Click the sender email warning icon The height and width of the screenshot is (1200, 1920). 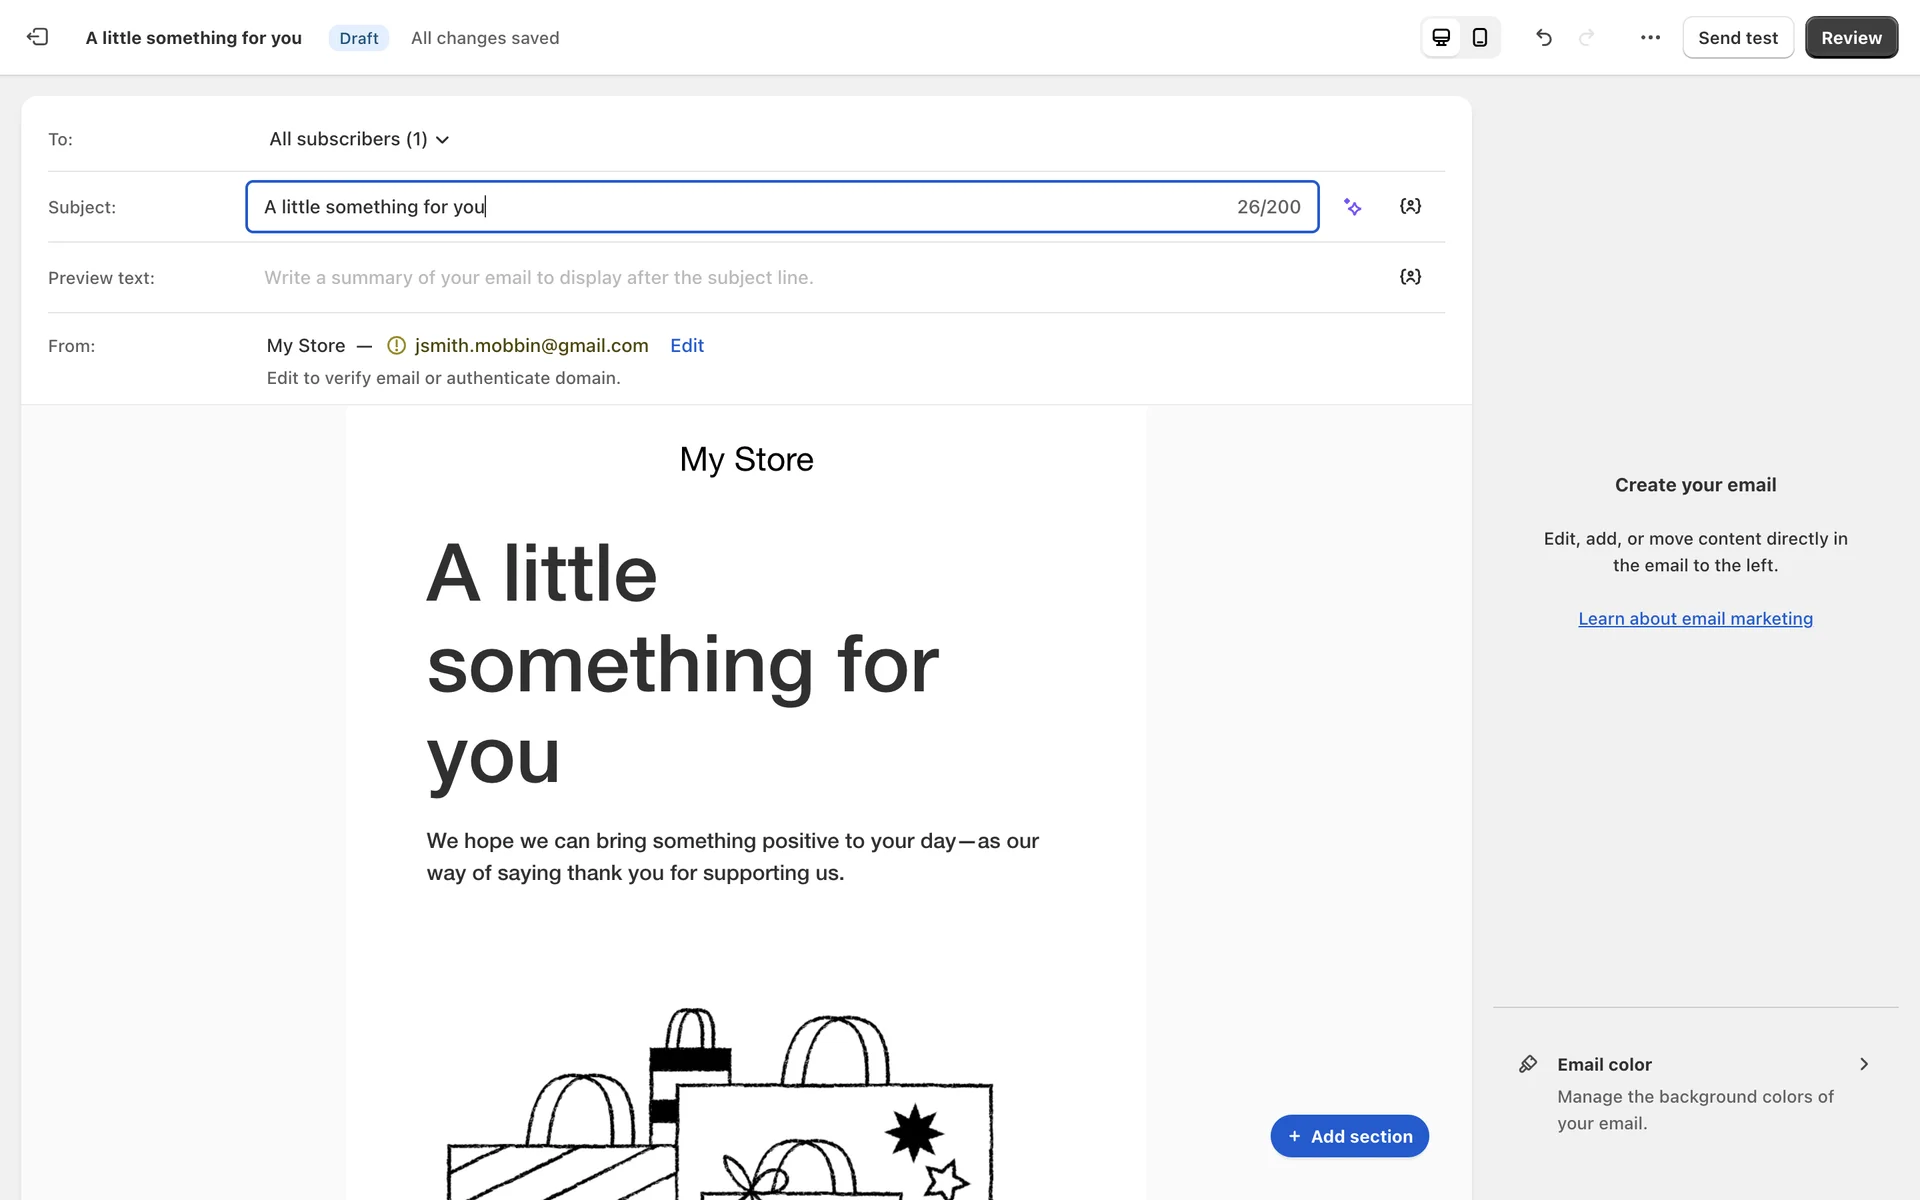point(397,345)
